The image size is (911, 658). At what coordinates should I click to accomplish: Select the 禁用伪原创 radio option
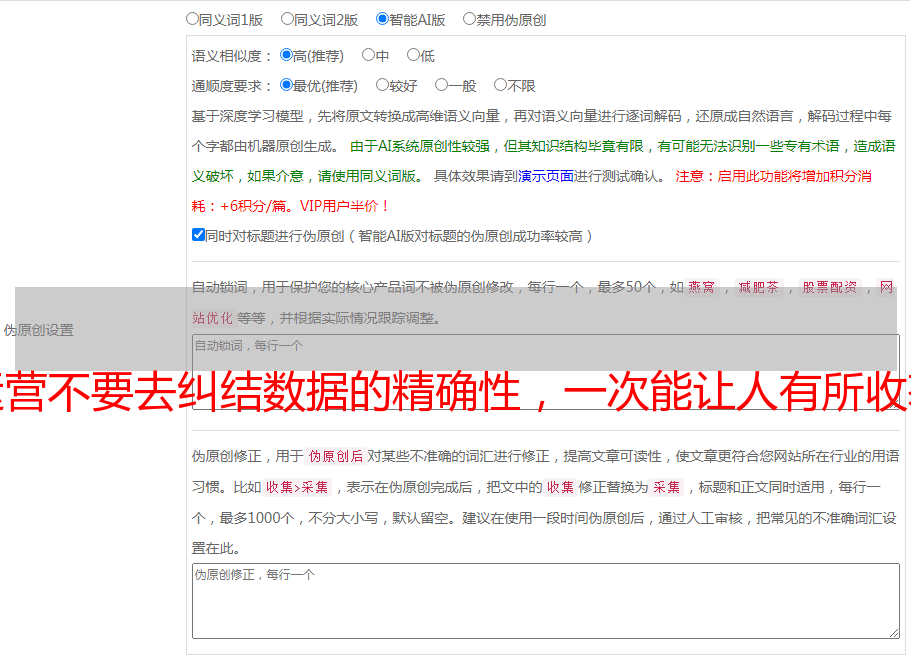(x=469, y=19)
